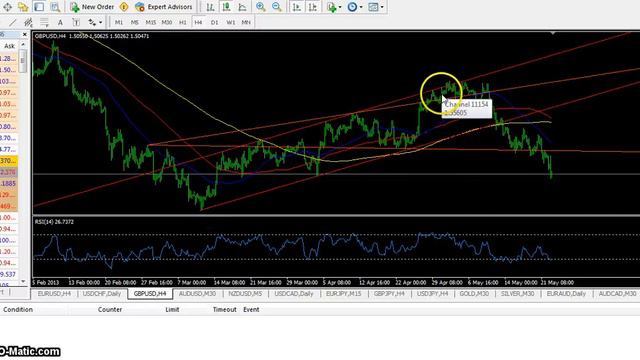Viewport: 640px width, 360px height.
Task: Open the Templates dropdown arrow
Action: point(382,7)
